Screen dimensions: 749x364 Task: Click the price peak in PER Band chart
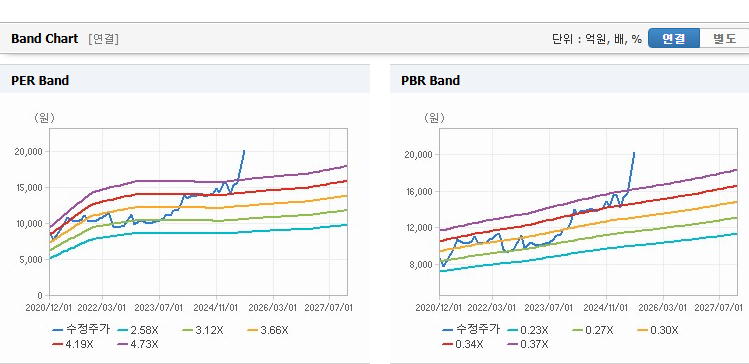click(x=244, y=151)
